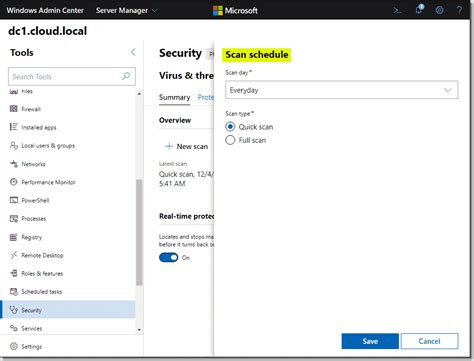Viewport: 474px width, 361px height.
Task: Click the help question mark icon
Action: (459, 10)
